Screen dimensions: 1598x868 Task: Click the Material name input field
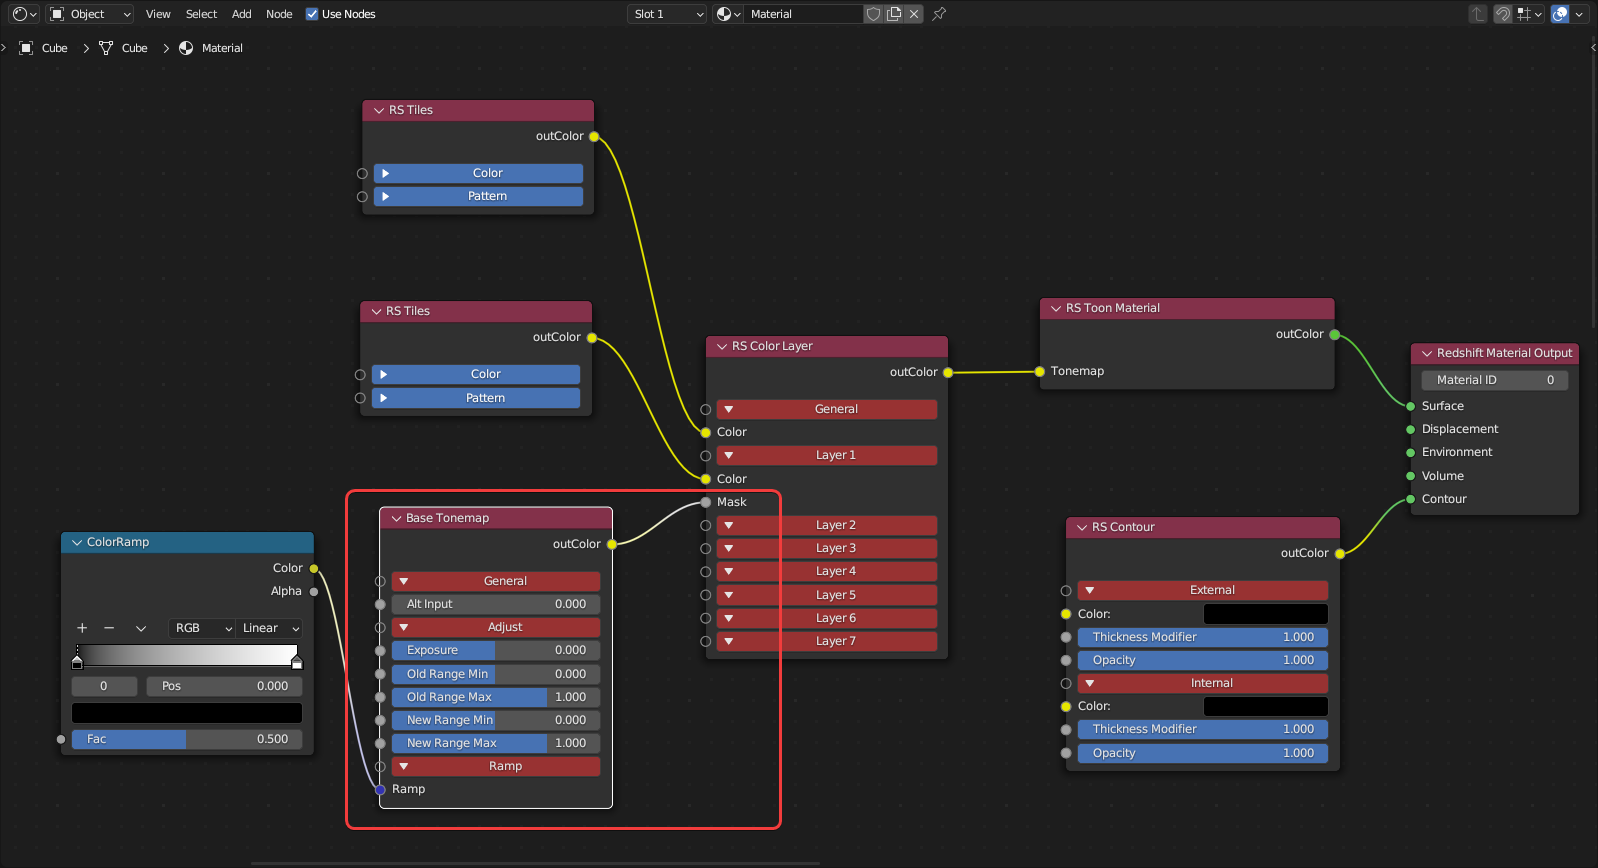(x=803, y=14)
